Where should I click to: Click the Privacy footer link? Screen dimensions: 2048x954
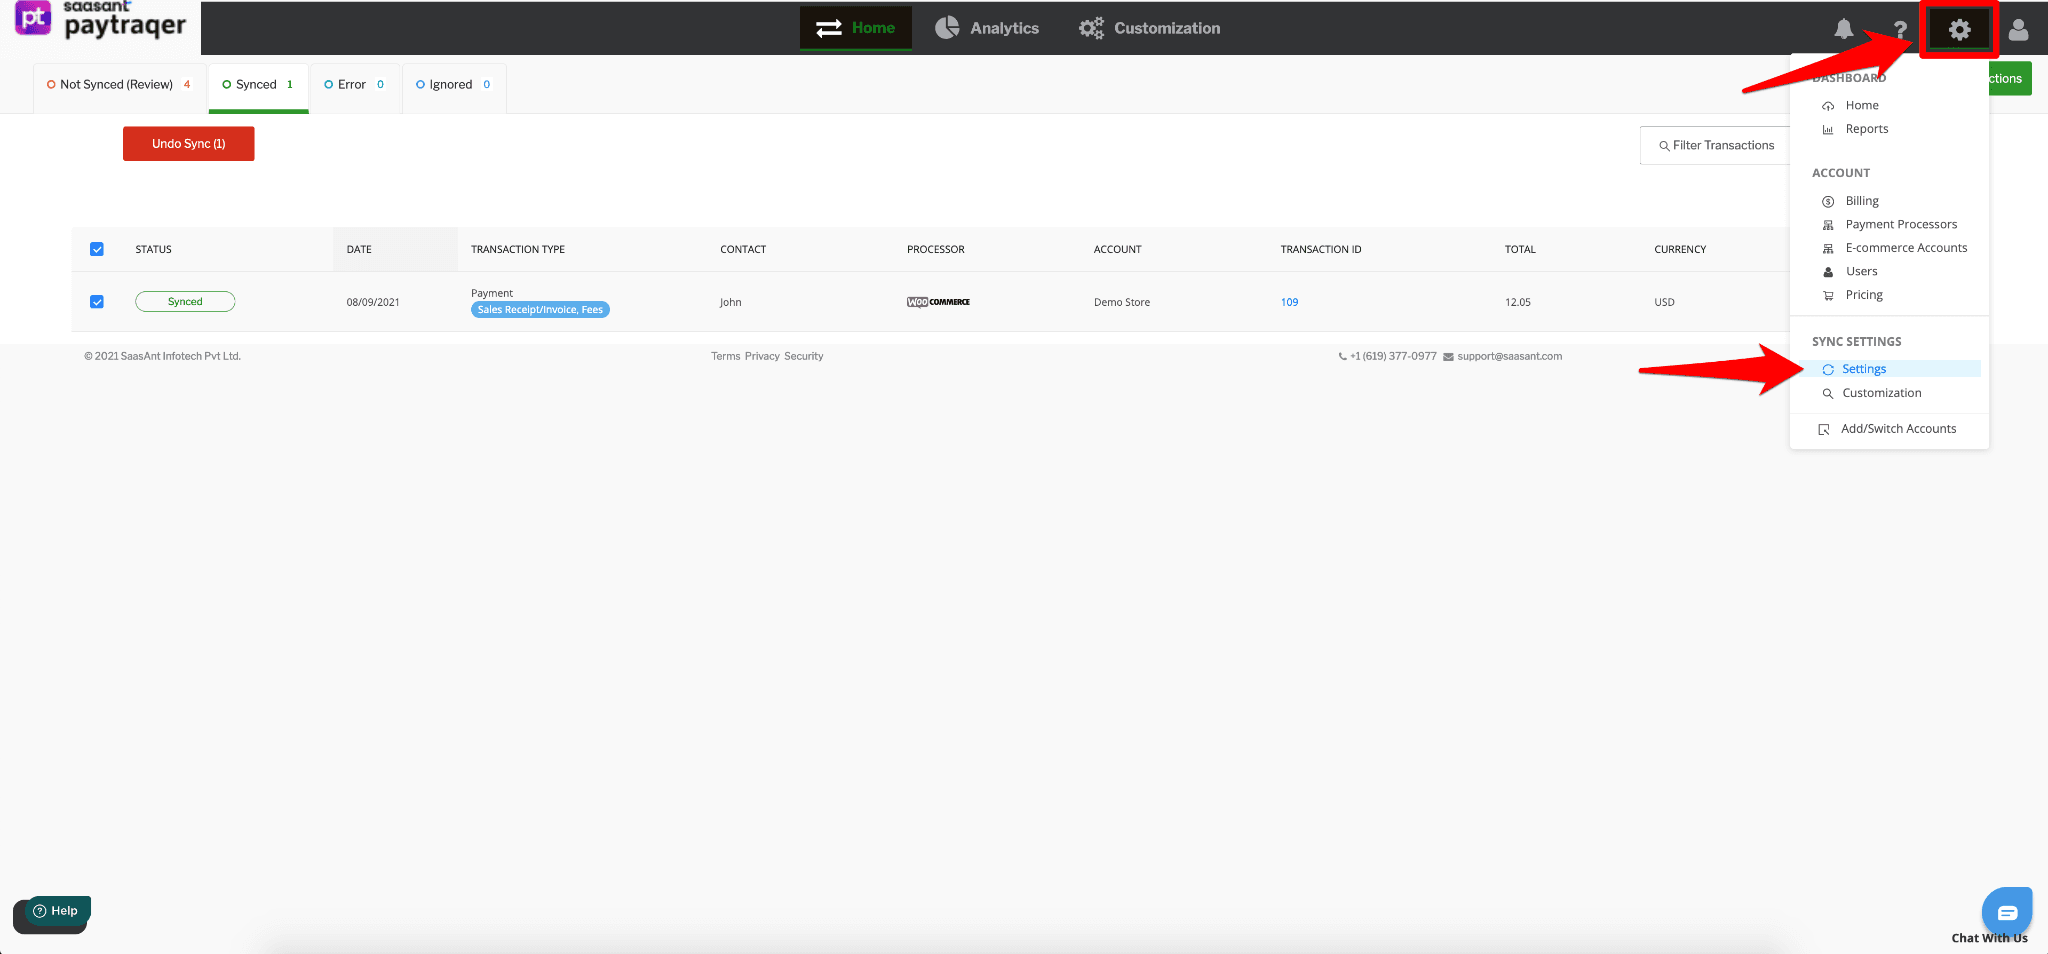tap(762, 356)
